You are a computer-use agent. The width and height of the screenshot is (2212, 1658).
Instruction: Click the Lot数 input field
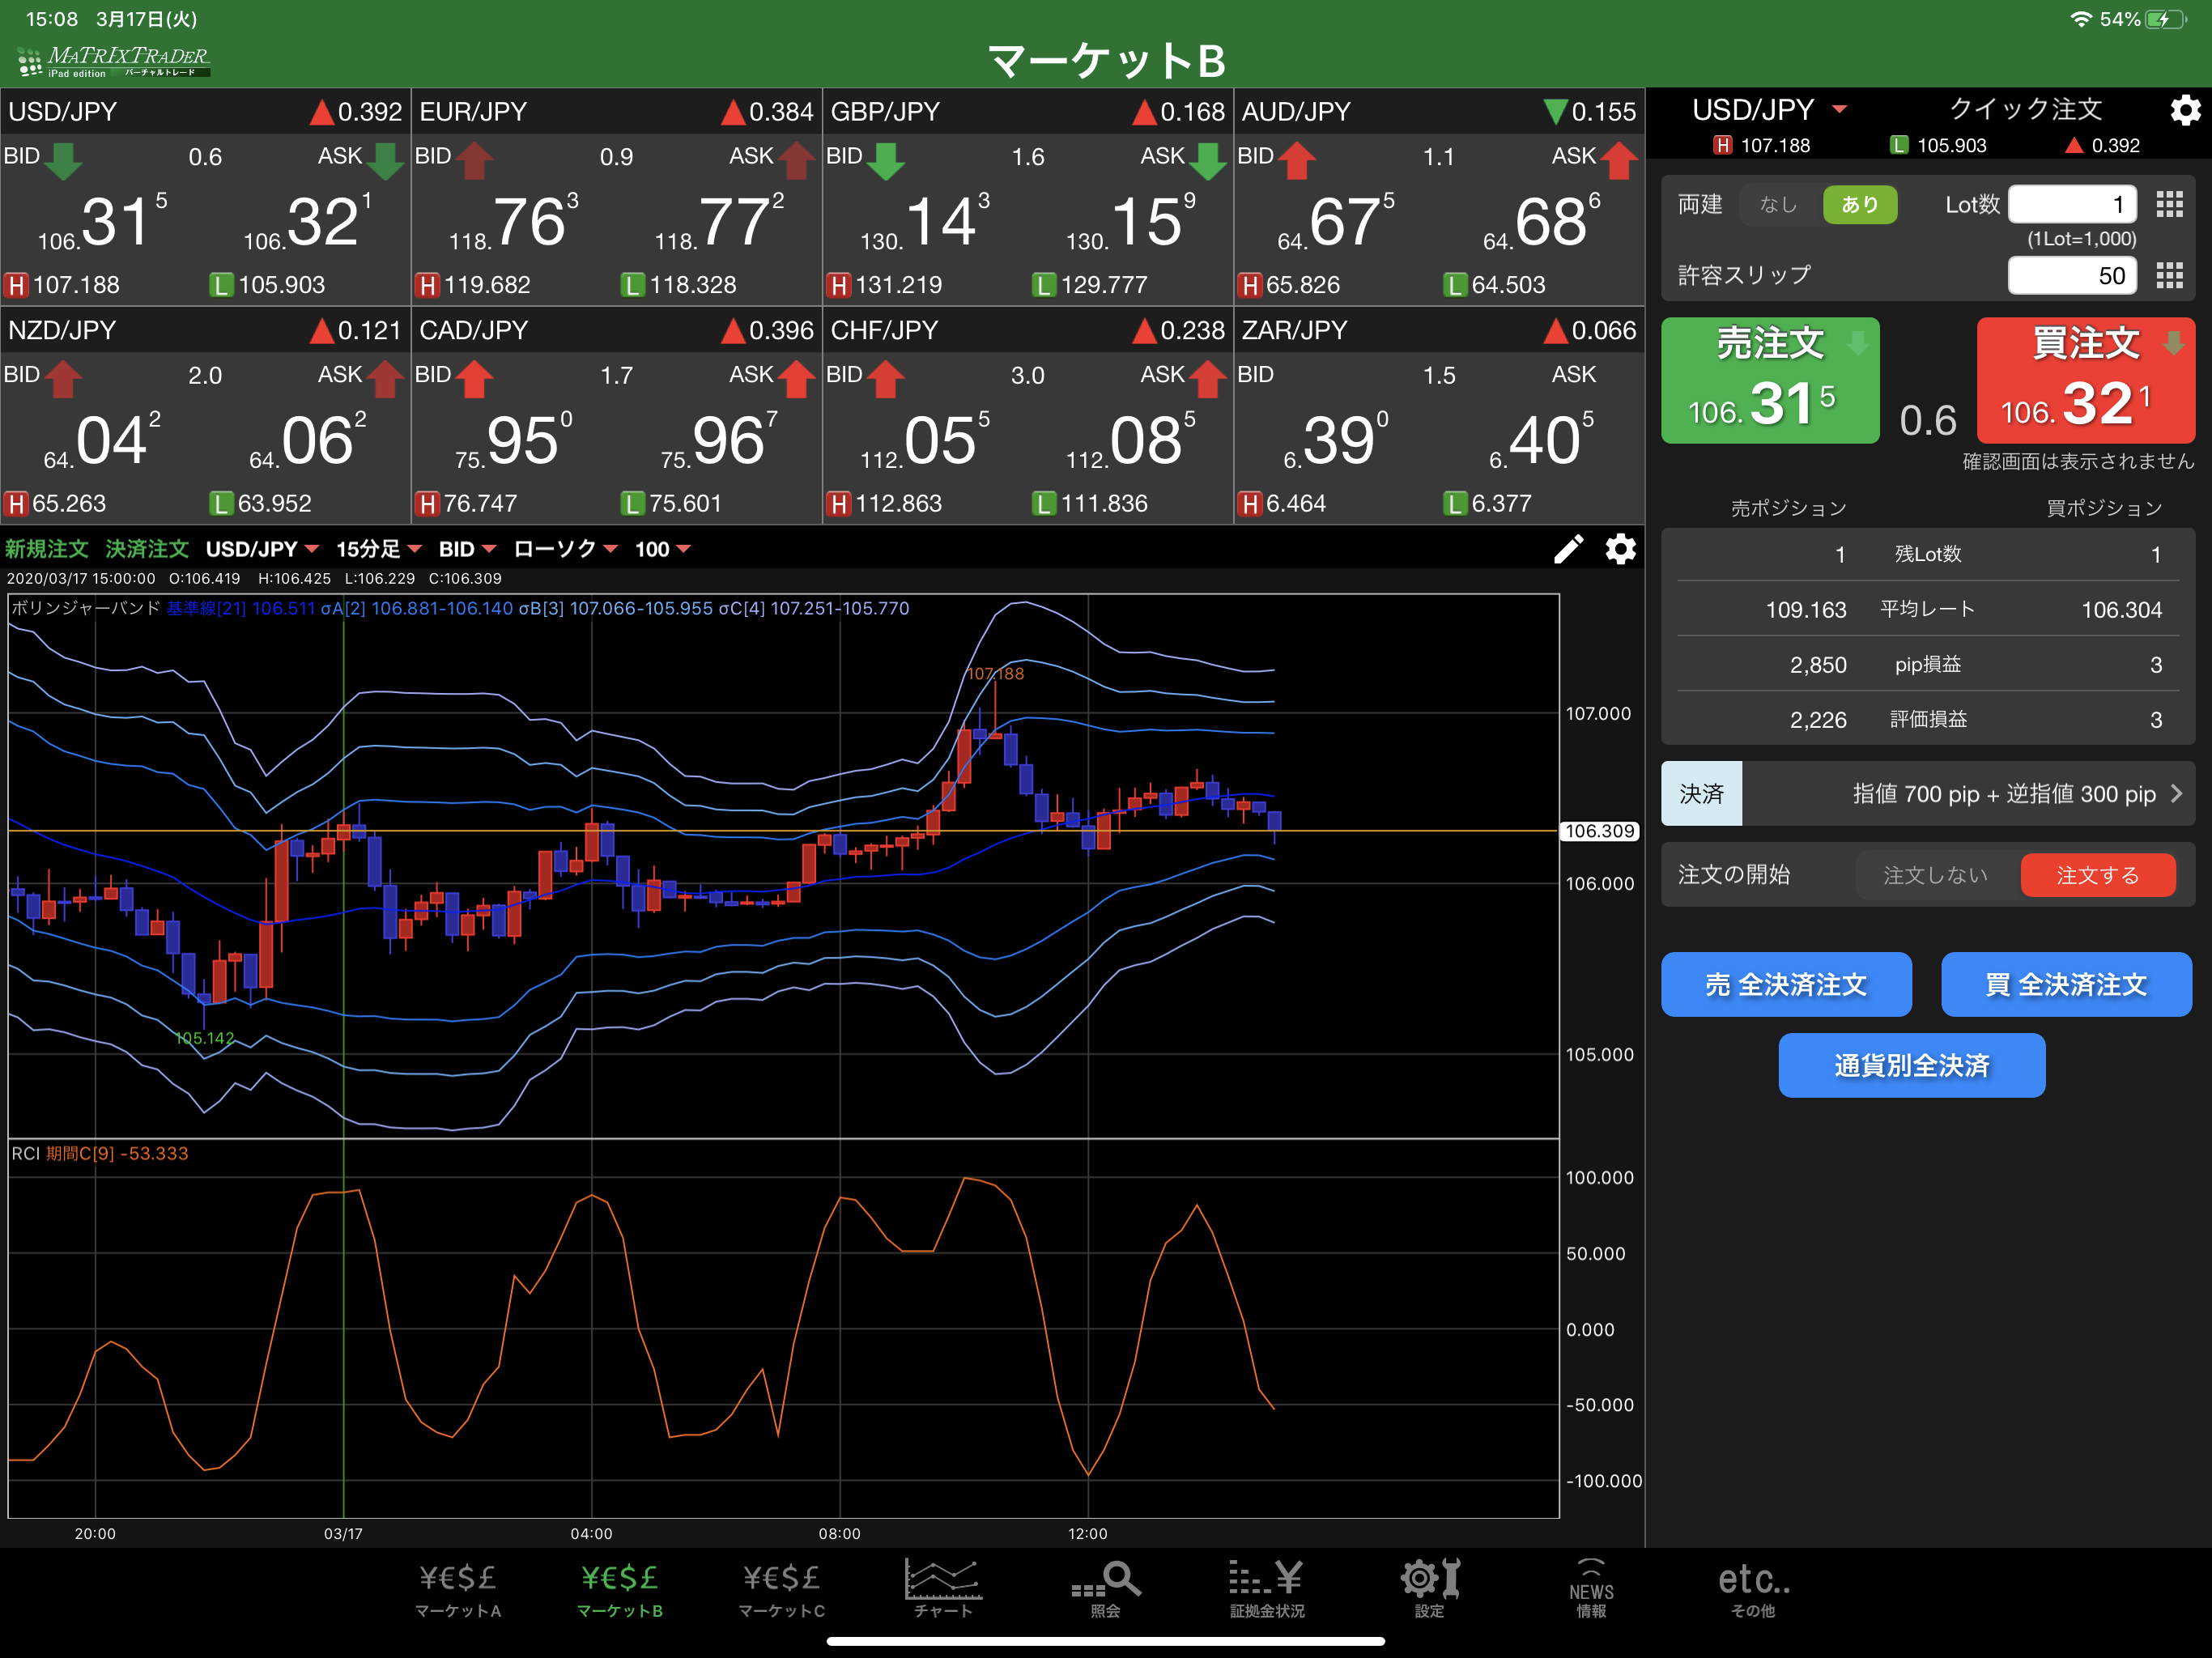click(x=2072, y=205)
